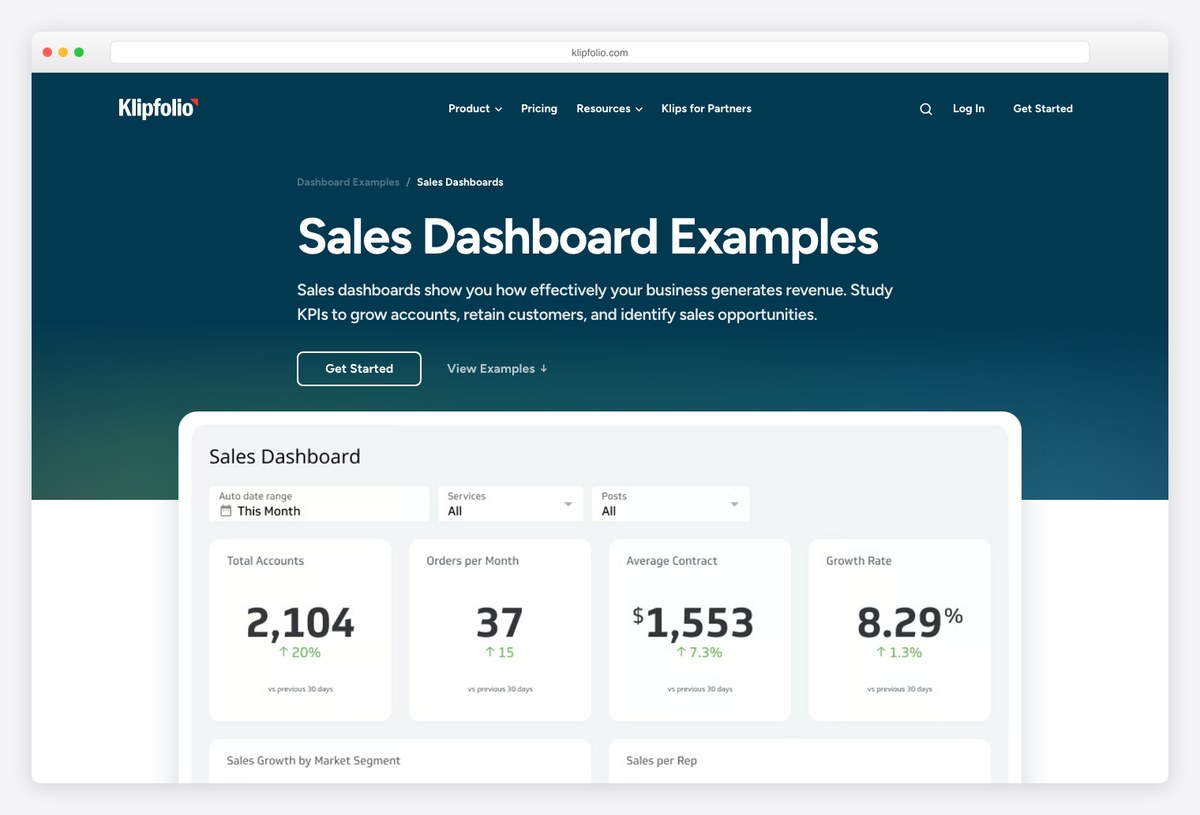1200x815 pixels.
Task: Click the green 7.3% increase indicator
Action: 699,652
